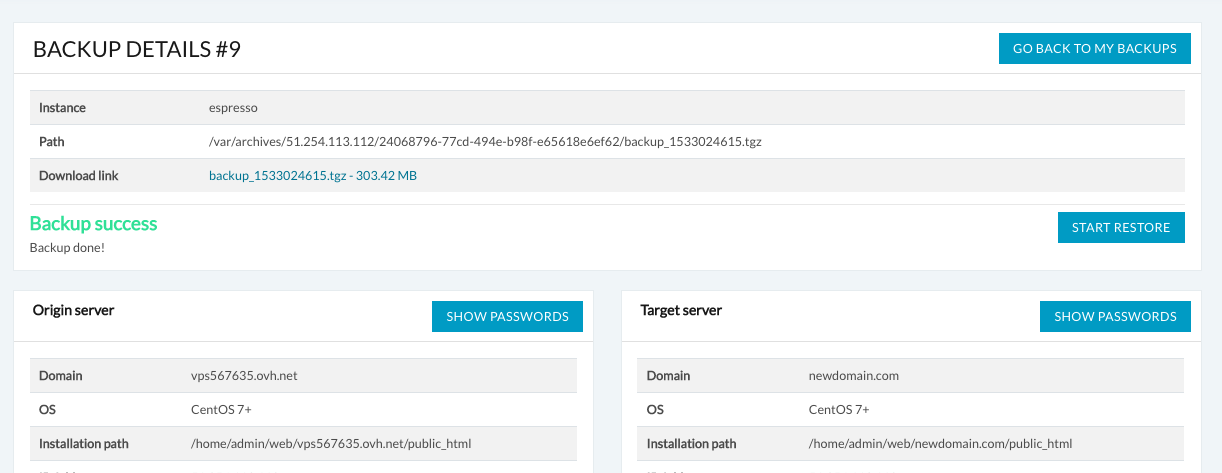
Task: Click the origin installation path value
Action: click(x=330, y=443)
